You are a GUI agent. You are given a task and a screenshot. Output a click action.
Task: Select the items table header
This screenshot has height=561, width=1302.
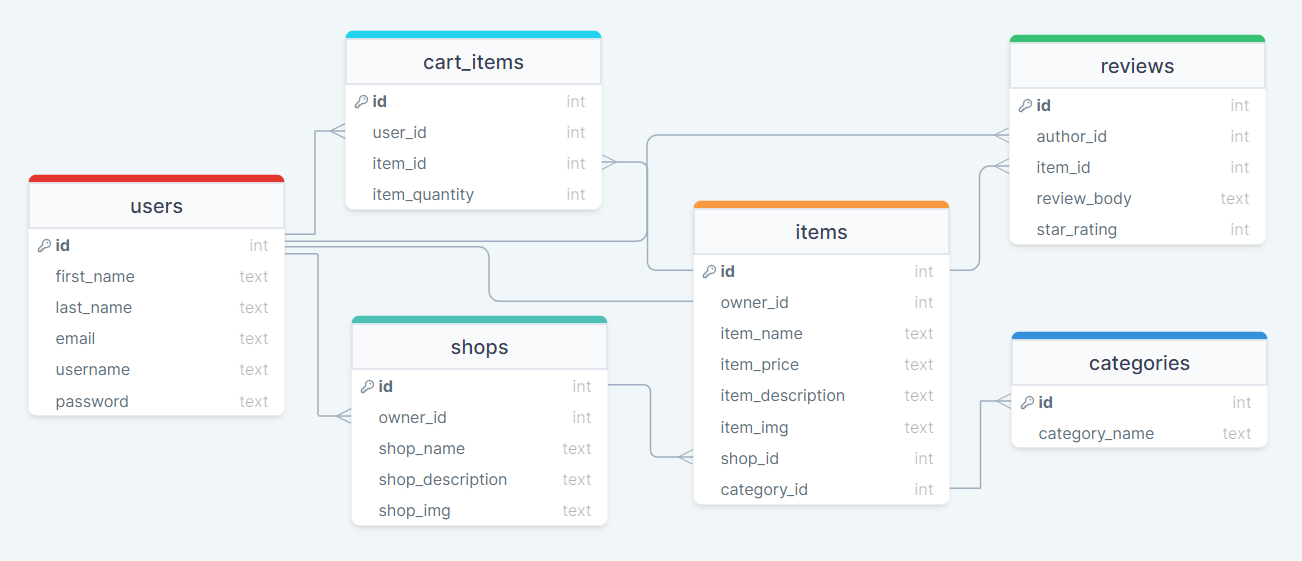822,232
